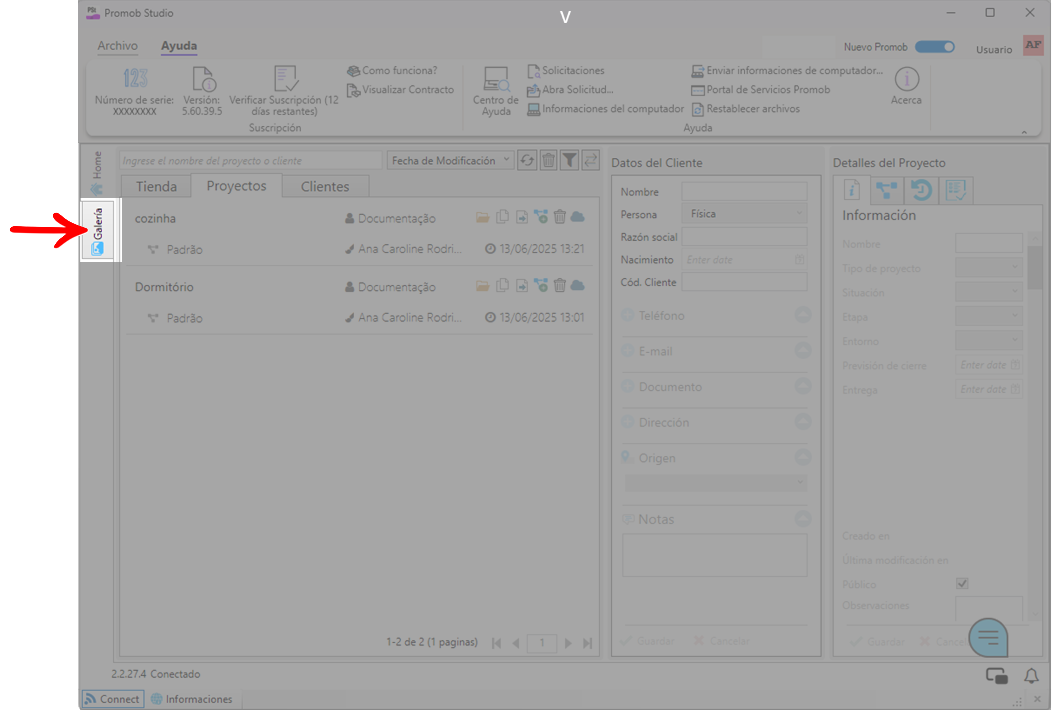Click Enviar informaciones de computador...

click(x=787, y=71)
